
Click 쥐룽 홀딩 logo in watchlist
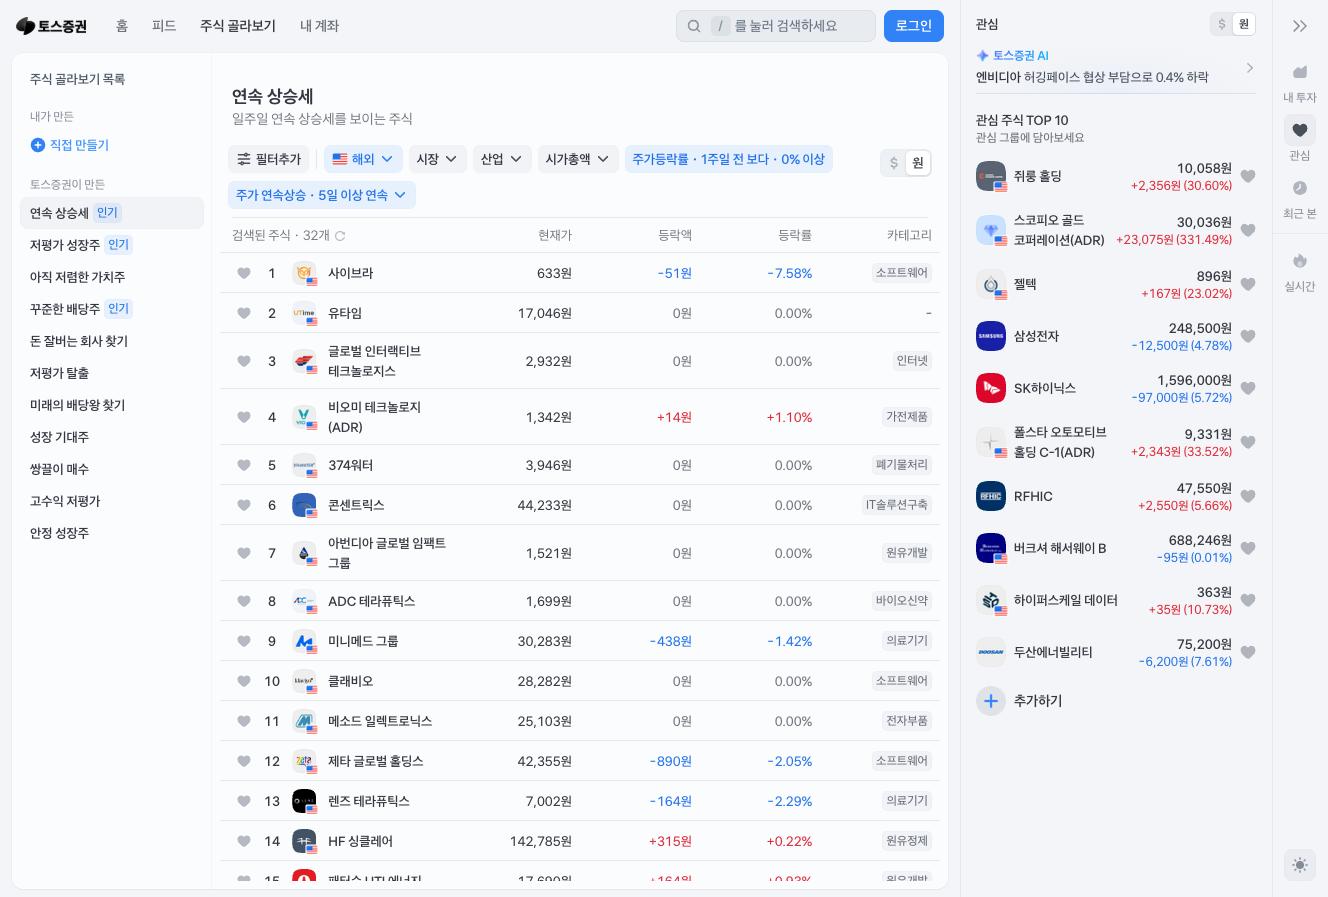(x=991, y=176)
